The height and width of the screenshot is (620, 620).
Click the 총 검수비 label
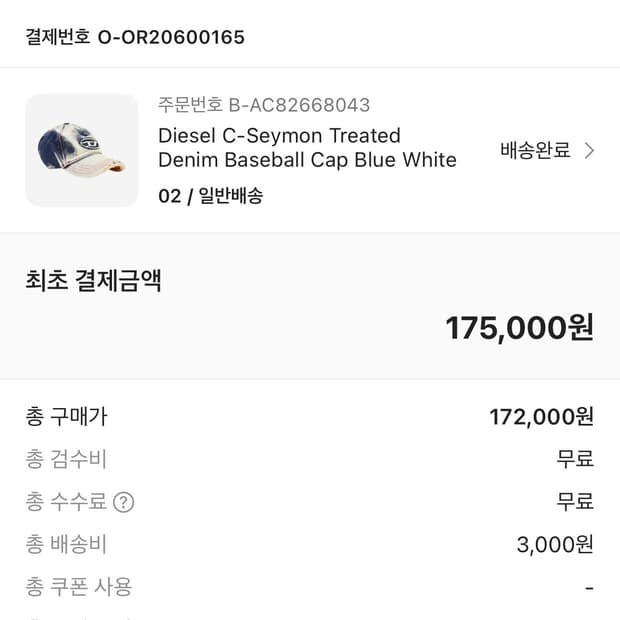click(66, 459)
